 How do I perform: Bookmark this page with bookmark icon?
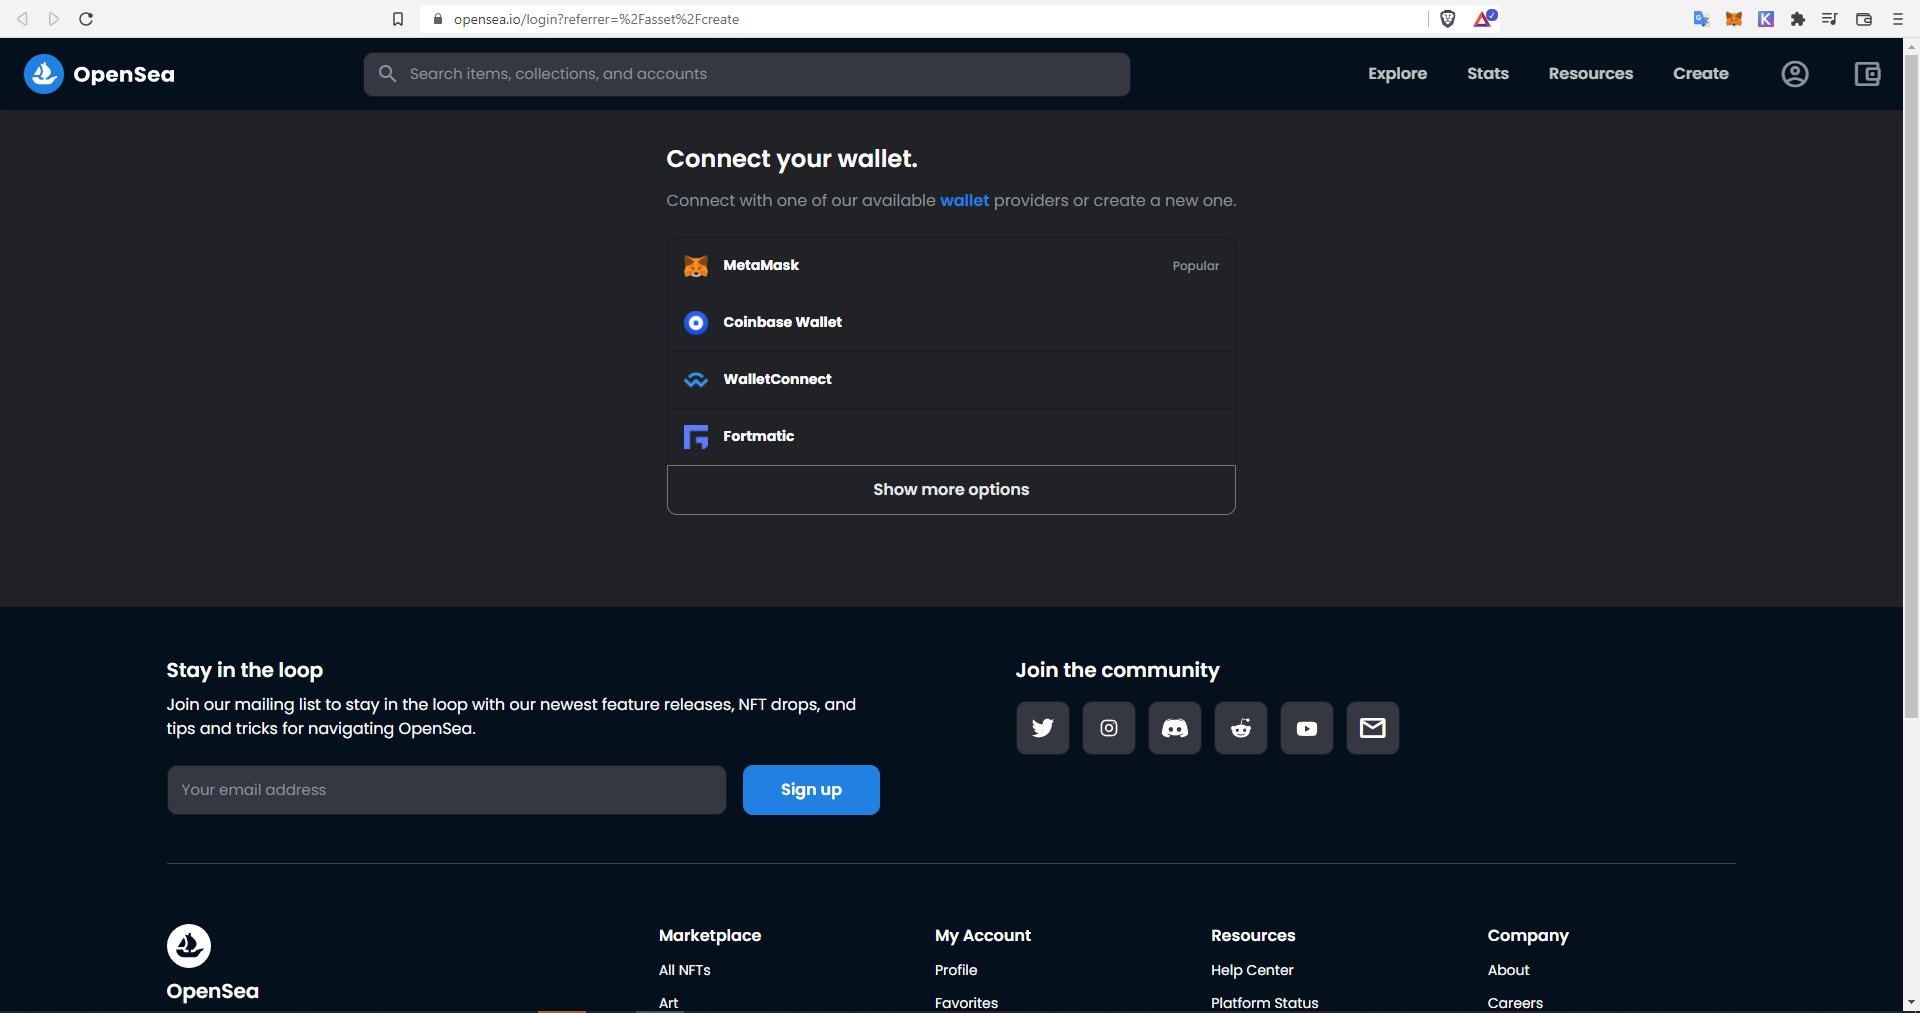pos(398,19)
